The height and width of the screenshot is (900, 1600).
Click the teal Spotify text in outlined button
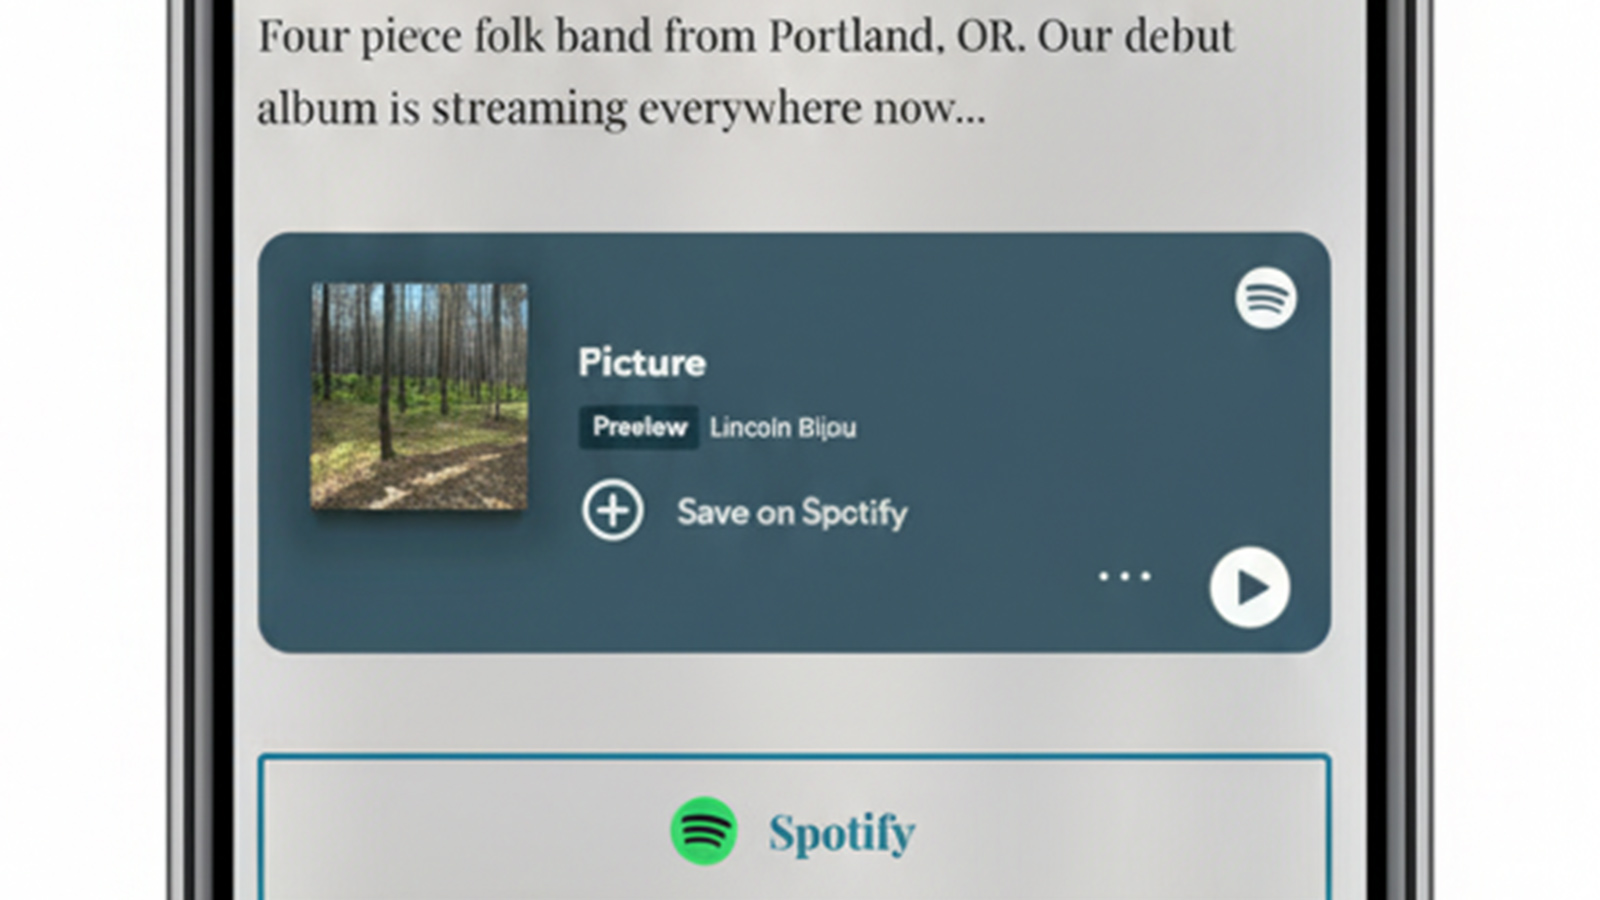[841, 833]
